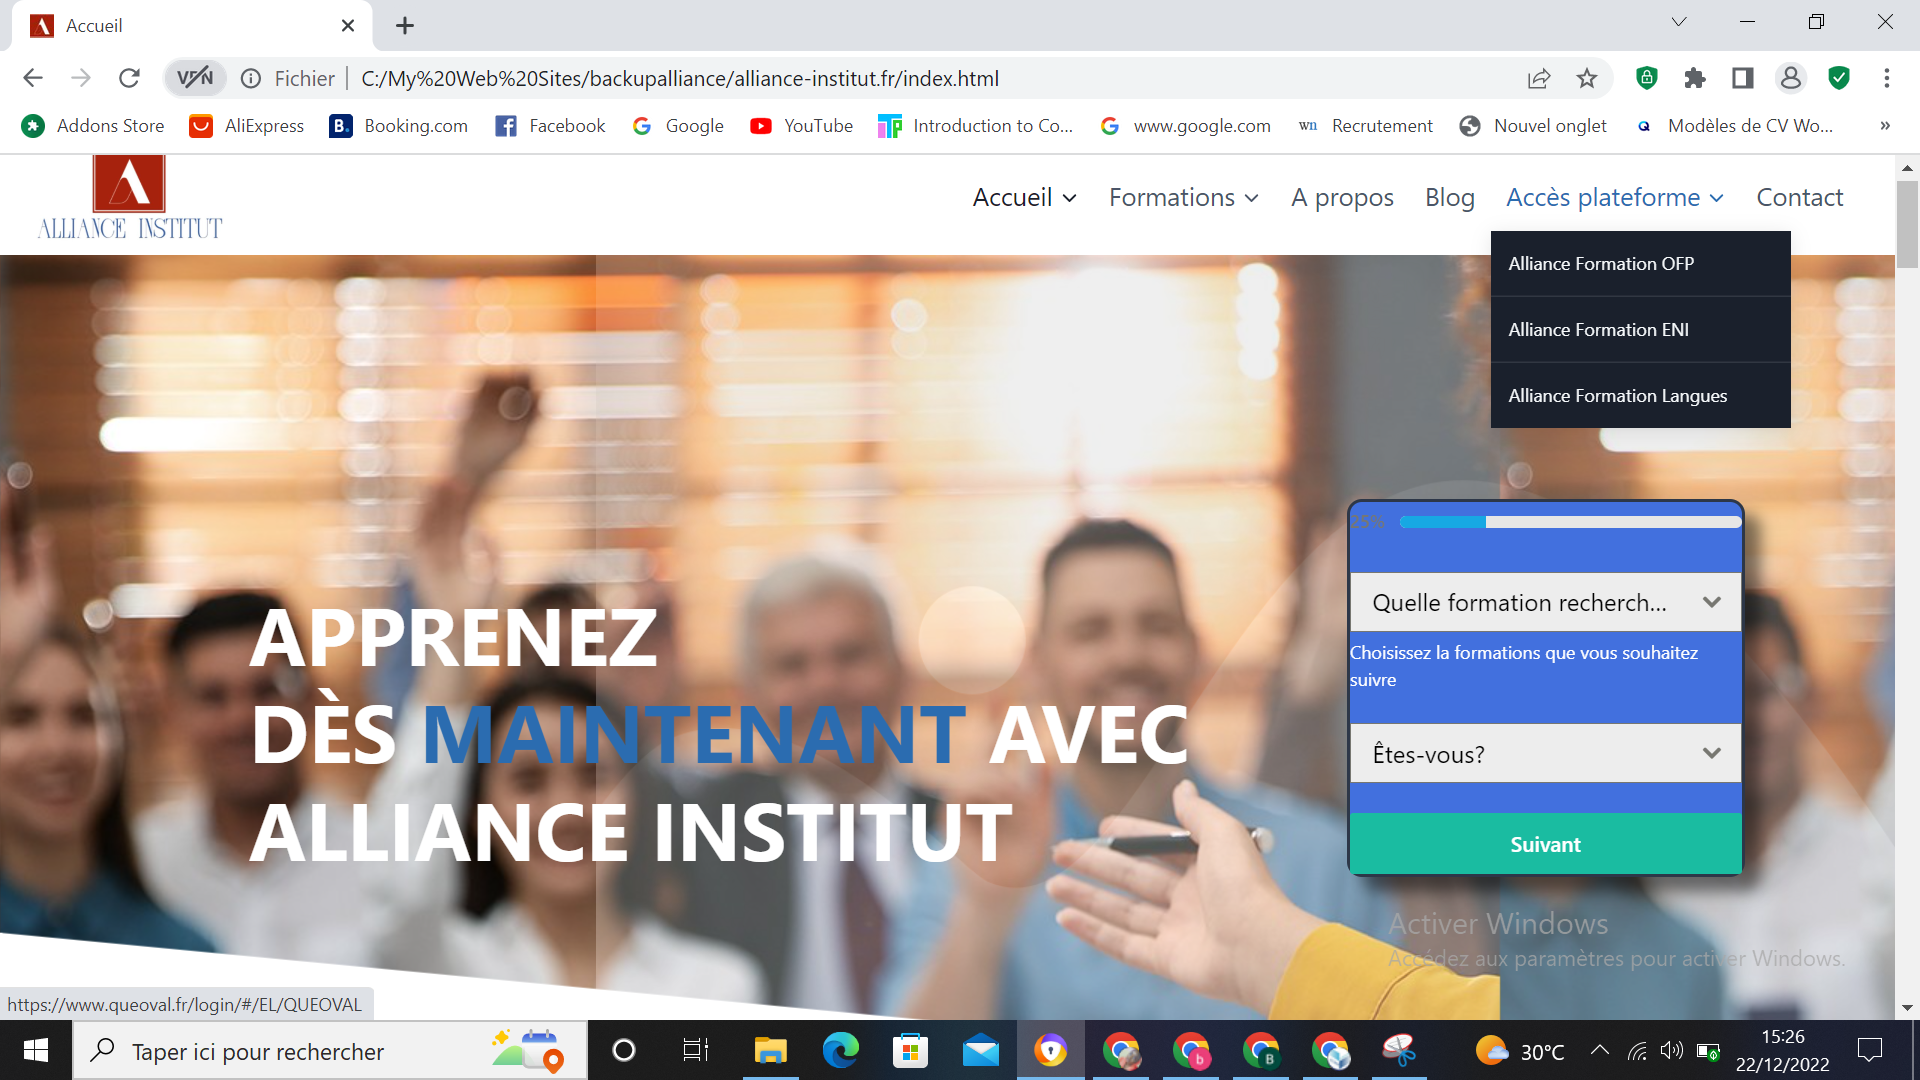Open Microsoft Store from taskbar
This screenshot has height=1080, width=1920.
910,1050
